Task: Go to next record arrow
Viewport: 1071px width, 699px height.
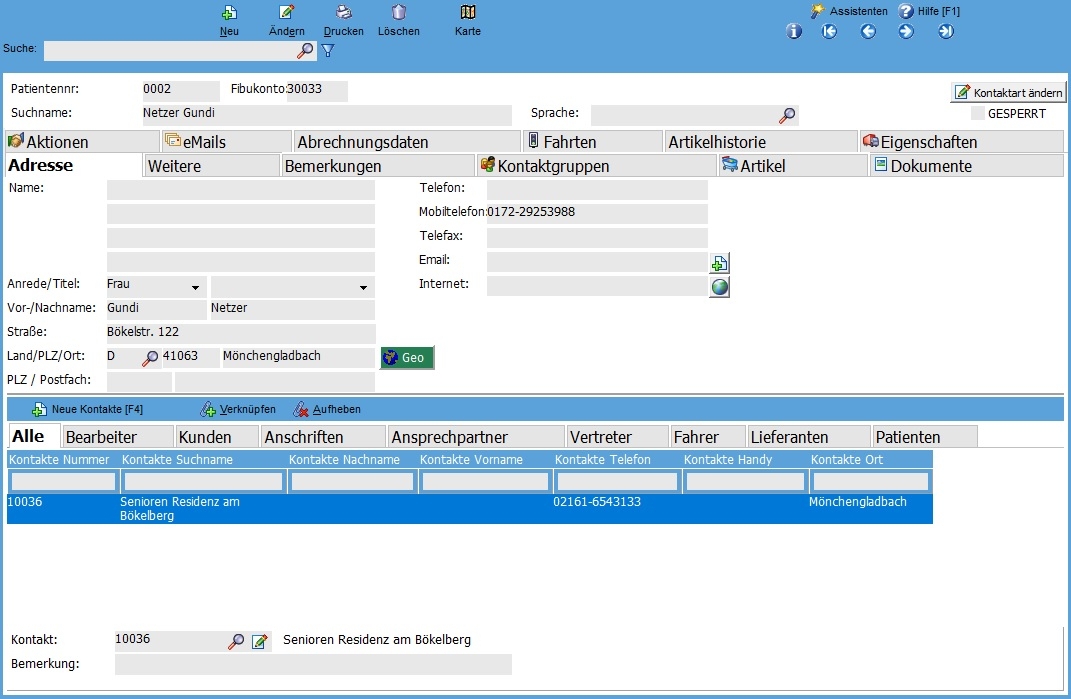Action: 906,31
